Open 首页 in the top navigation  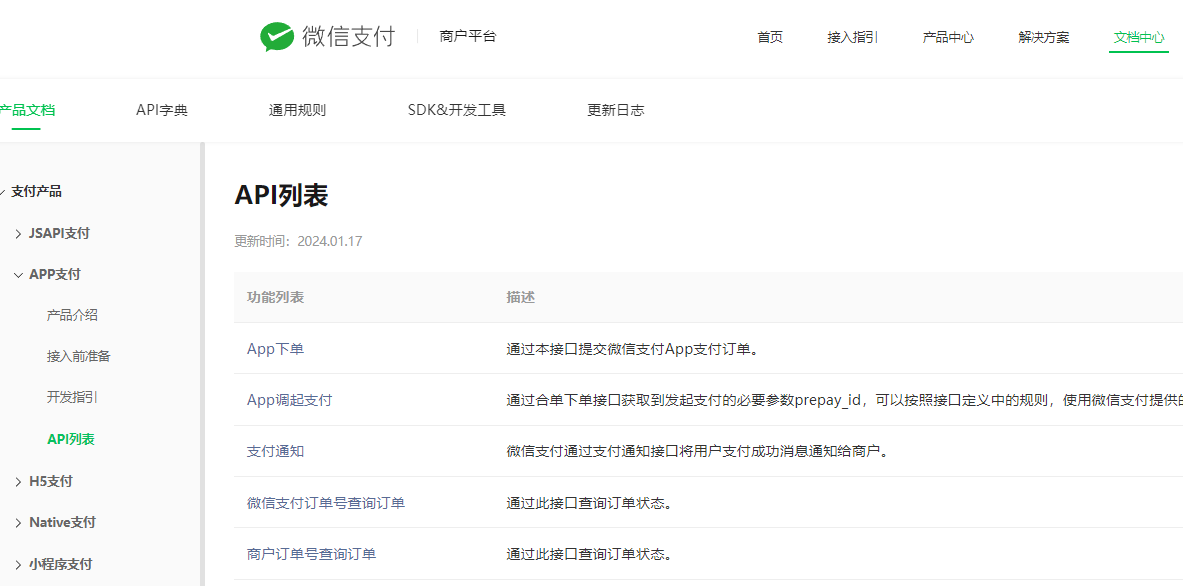[x=770, y=38]
